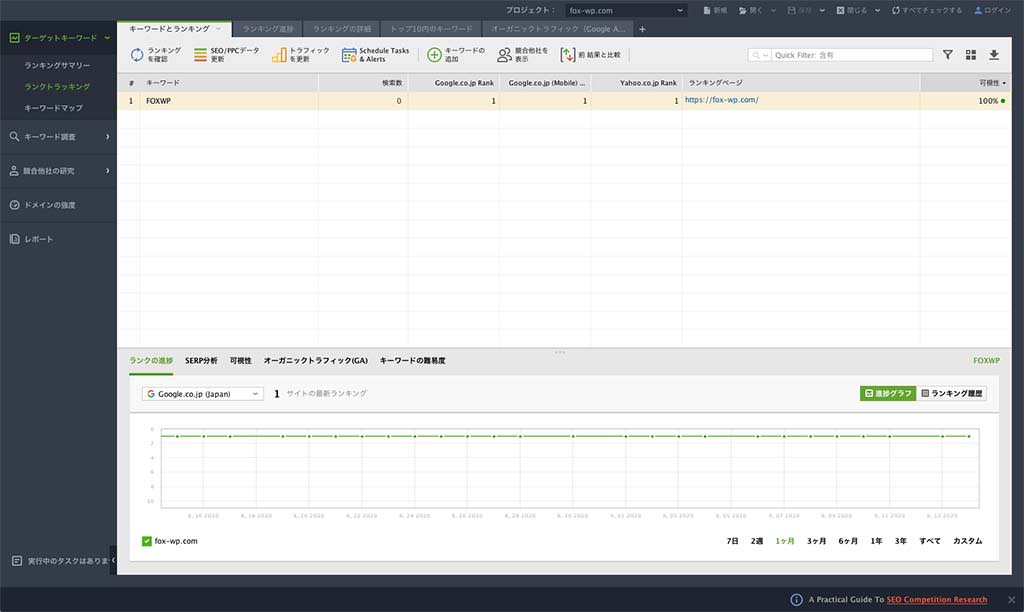Open the Quick Filter search type dropdown
The width and height of the screenshot is (1024, 612).
[760, 55]
